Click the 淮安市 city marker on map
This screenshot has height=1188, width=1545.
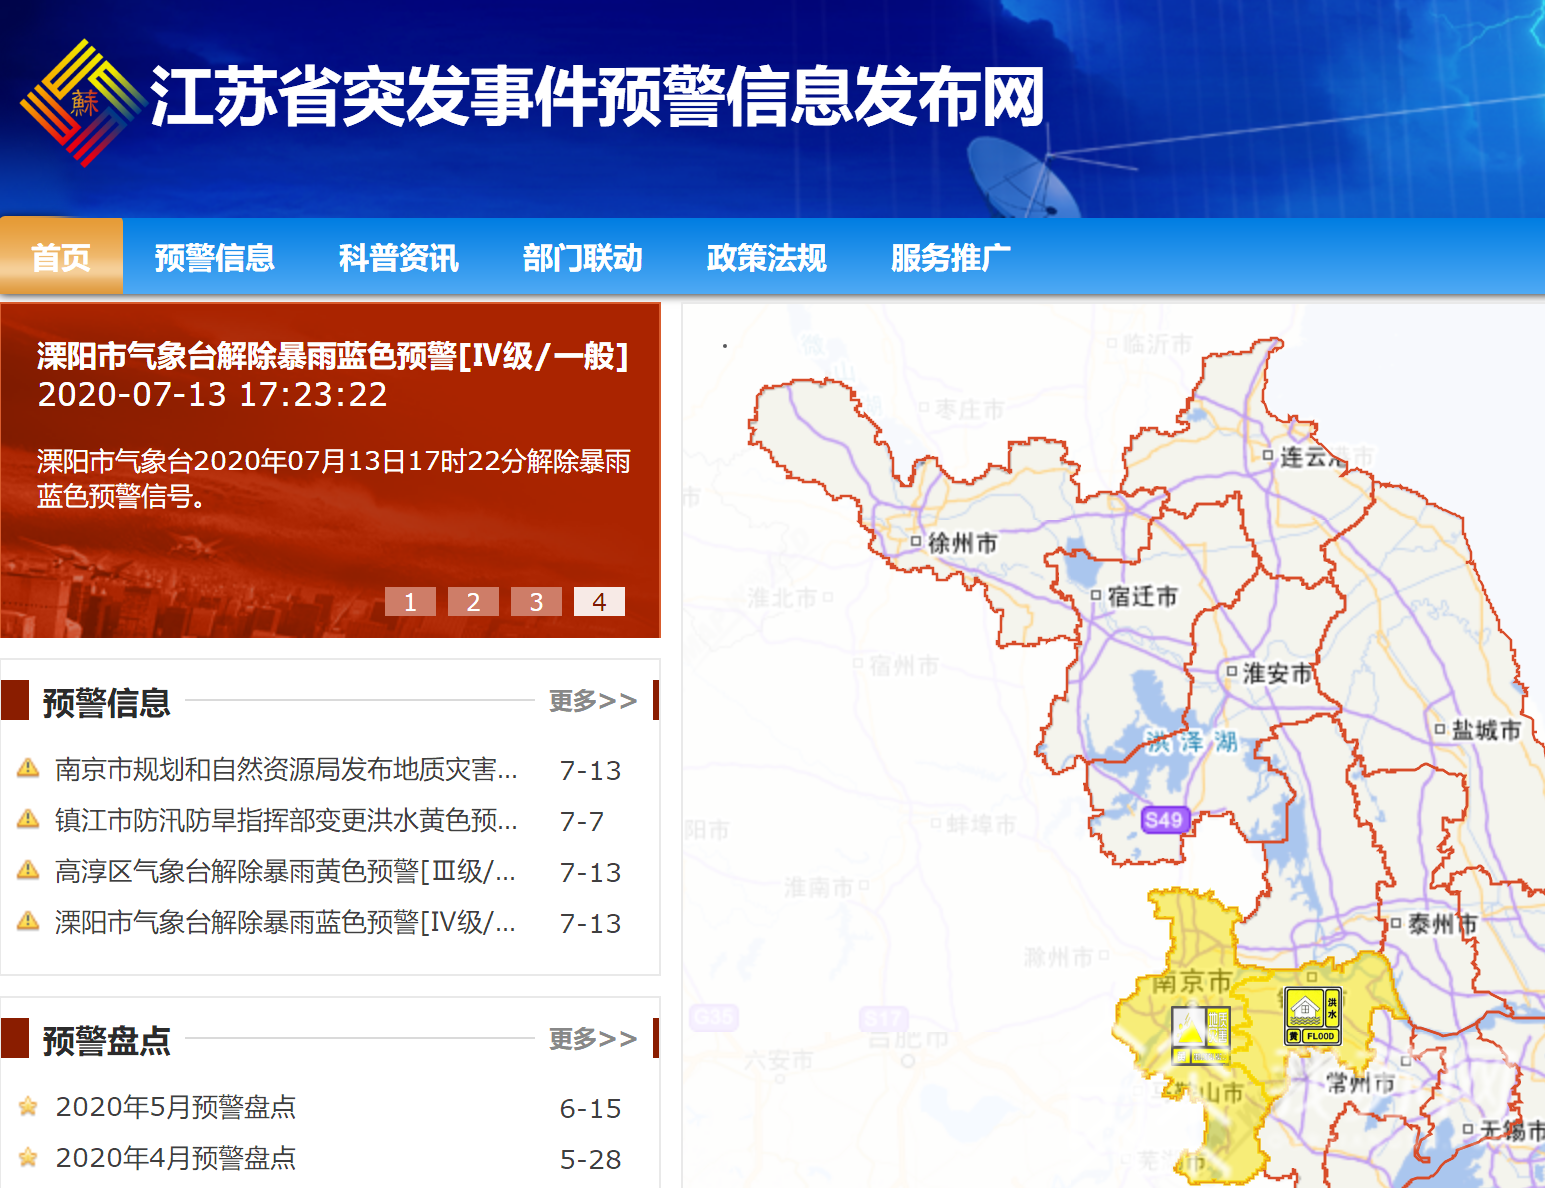pyautogui.click(x=1232, y=671)
